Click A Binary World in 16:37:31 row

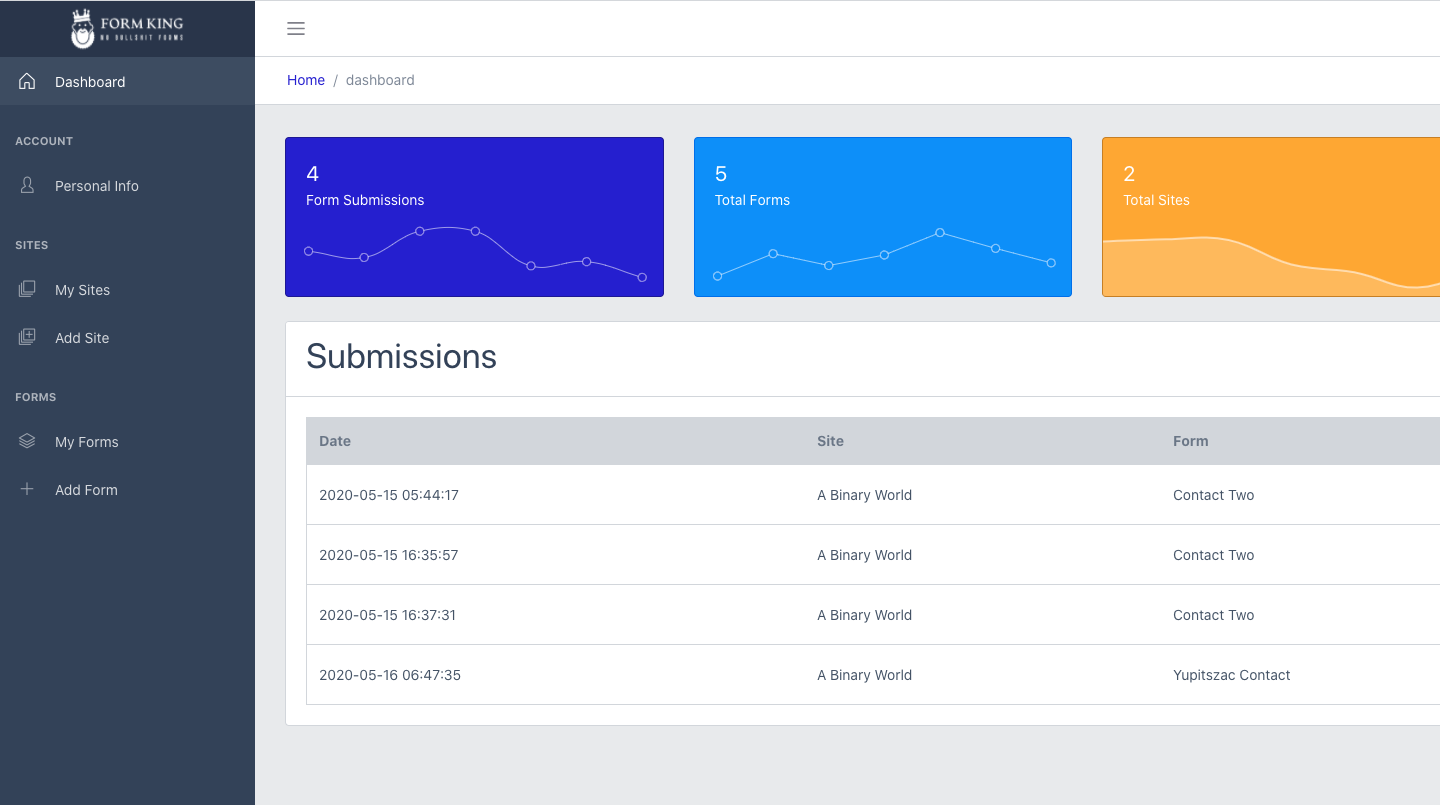(x=864, y=615)
